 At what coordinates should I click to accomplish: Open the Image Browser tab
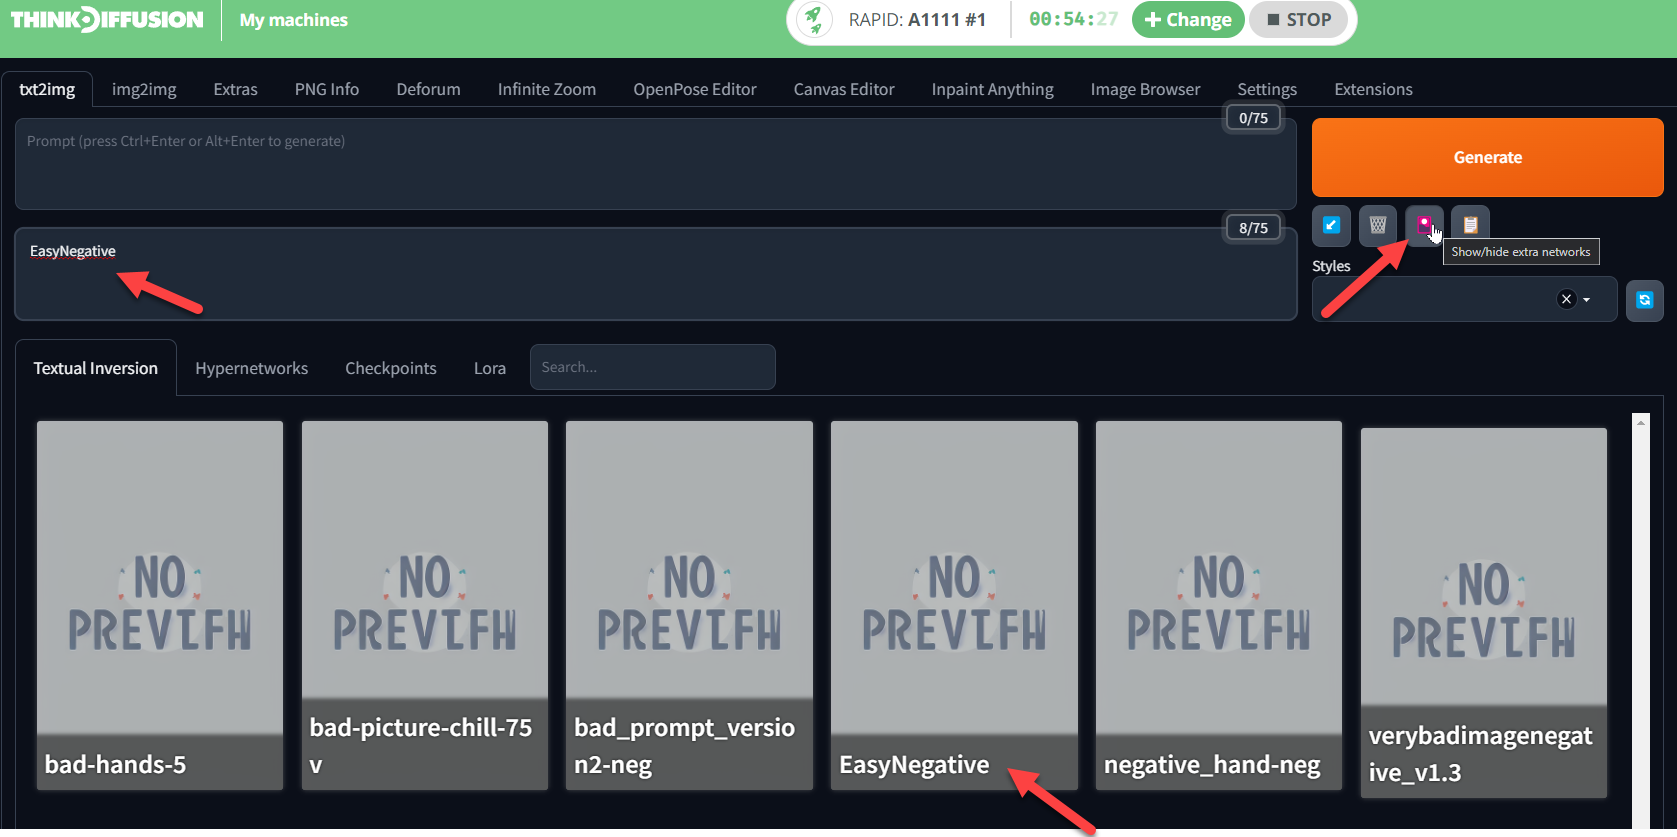pos(1145,89)
